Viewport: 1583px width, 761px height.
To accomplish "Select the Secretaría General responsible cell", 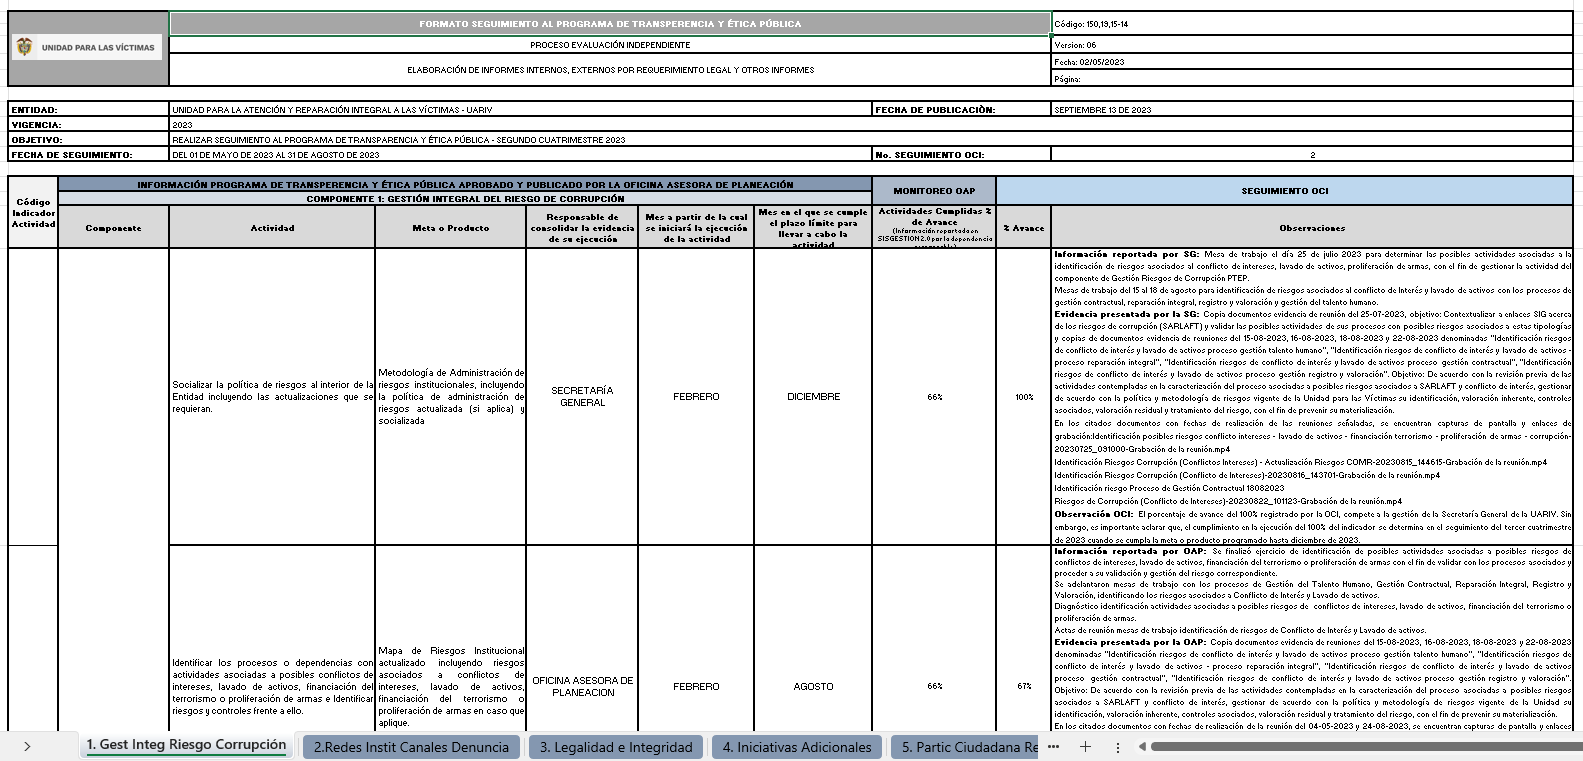I will pos(582,396).
